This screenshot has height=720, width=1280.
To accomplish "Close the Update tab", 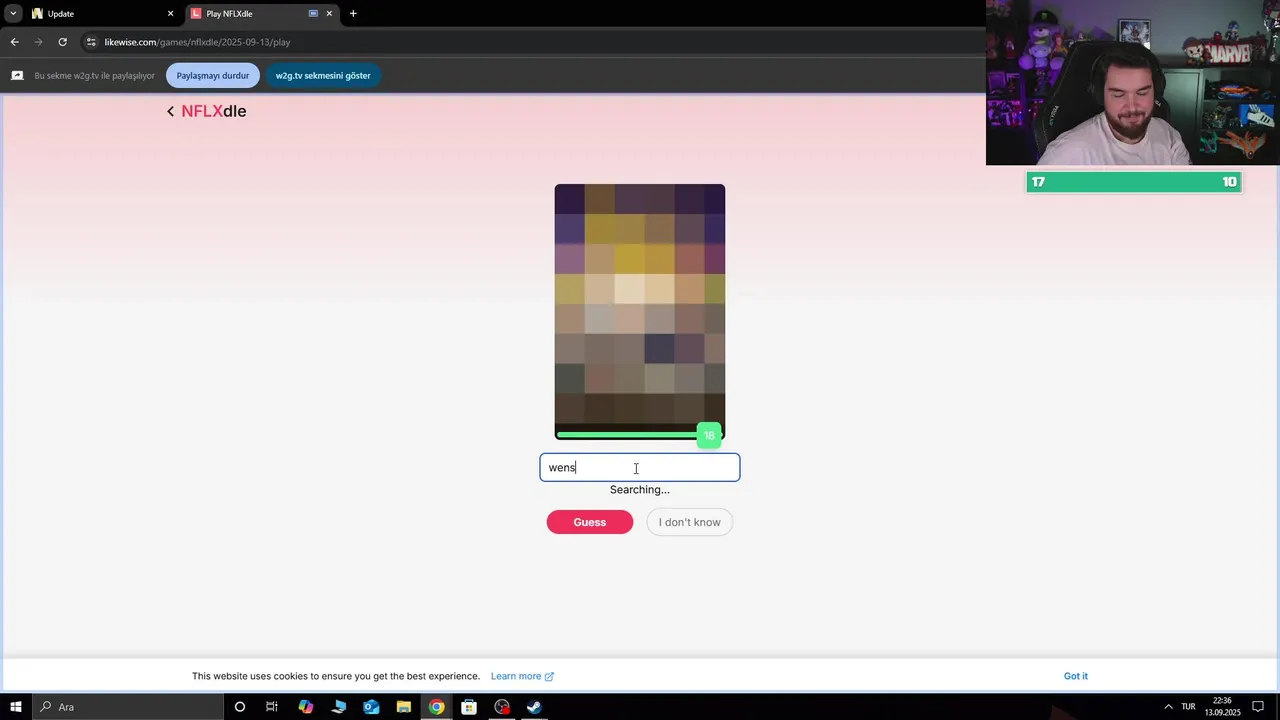I will coord(170,14).
